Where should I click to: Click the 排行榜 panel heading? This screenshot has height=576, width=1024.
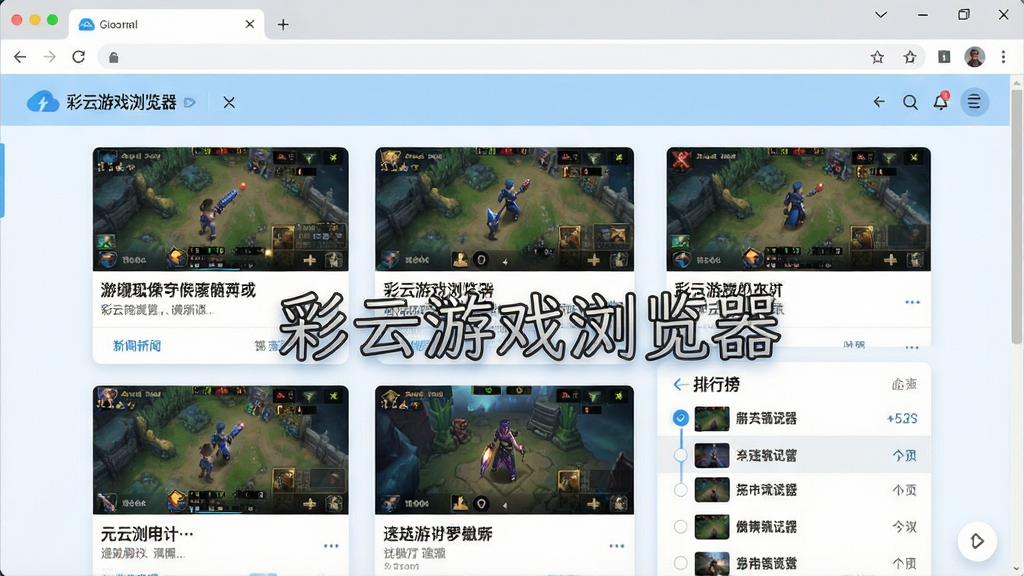pyautogui.click(x=716, y=385)
